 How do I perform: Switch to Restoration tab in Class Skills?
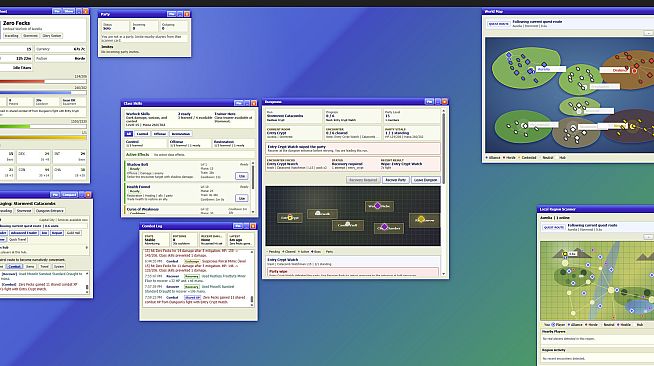tap(181, 134)
